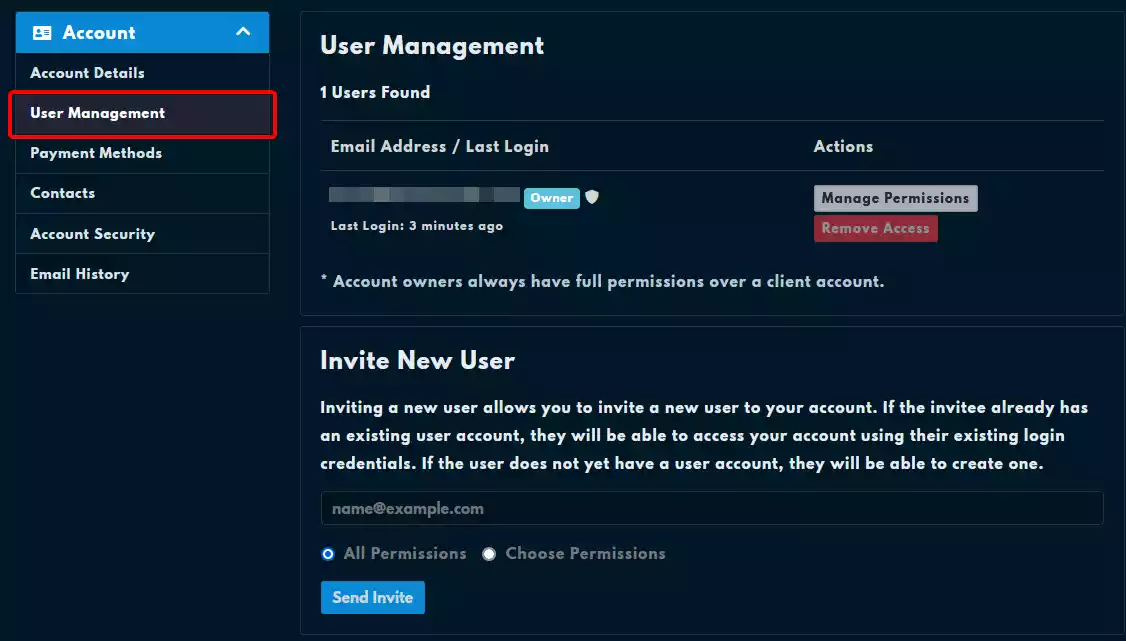Click the invite email input field
Image resolution: width=1126 pixels, height=641 pixels.
click(x=712, y=508)
